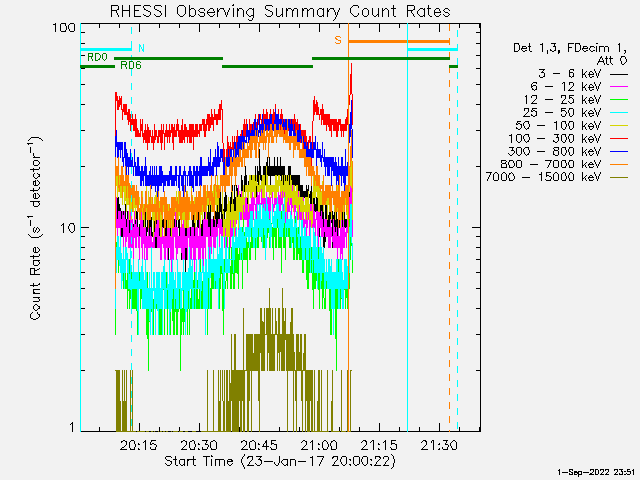Click the y-axis label '1'

(72, 427)
